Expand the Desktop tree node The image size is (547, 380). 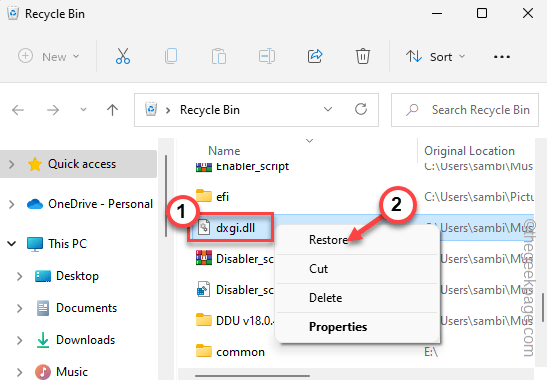pyautogui.click(x=20, y=276)
